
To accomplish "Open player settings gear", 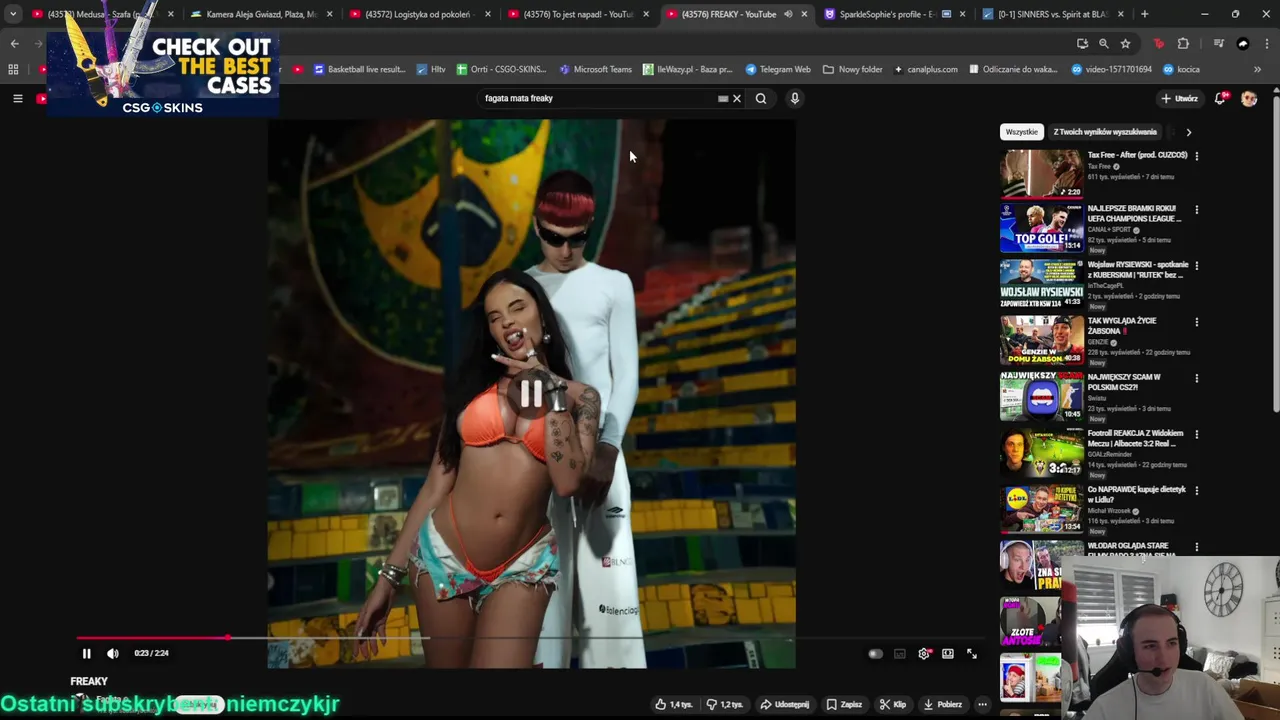I will (x=924, y=653).
